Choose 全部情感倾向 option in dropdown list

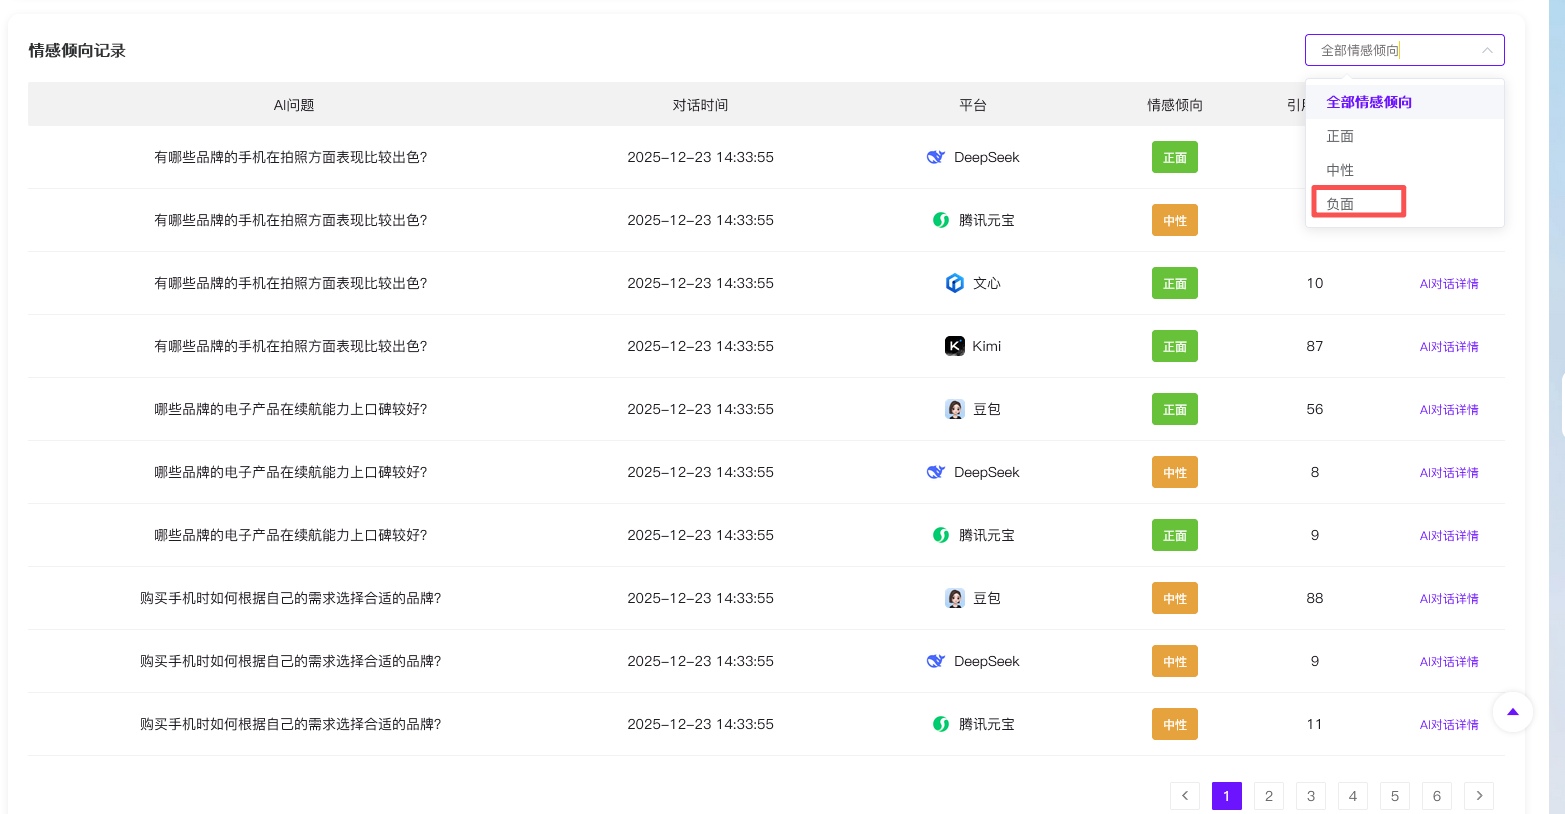(1369, 102)
